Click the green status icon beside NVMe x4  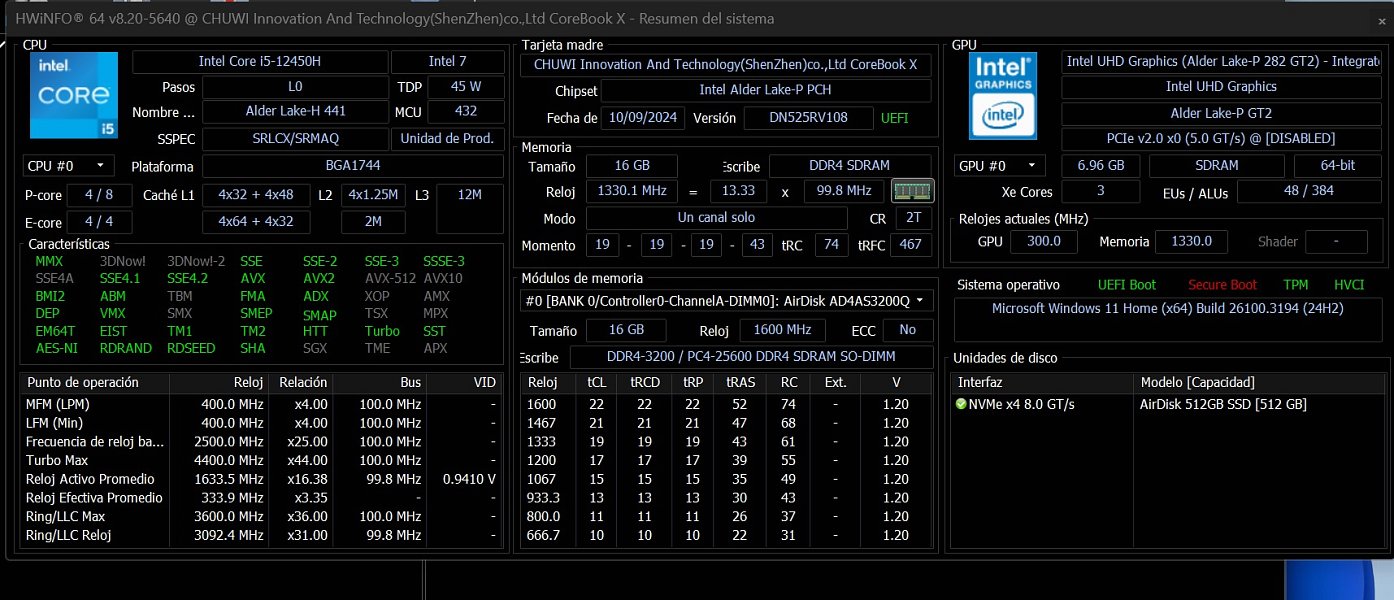(961, 404)
